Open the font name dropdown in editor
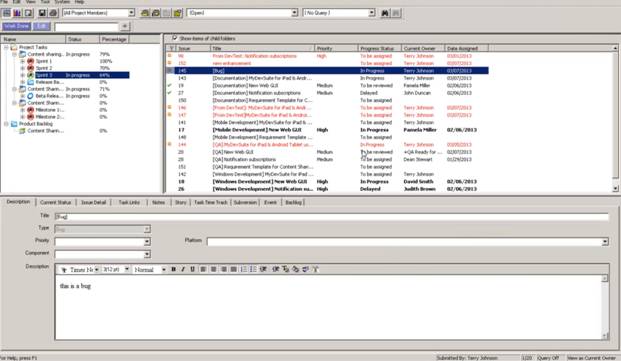Viewport: 621px width, 361px height. 97,269
